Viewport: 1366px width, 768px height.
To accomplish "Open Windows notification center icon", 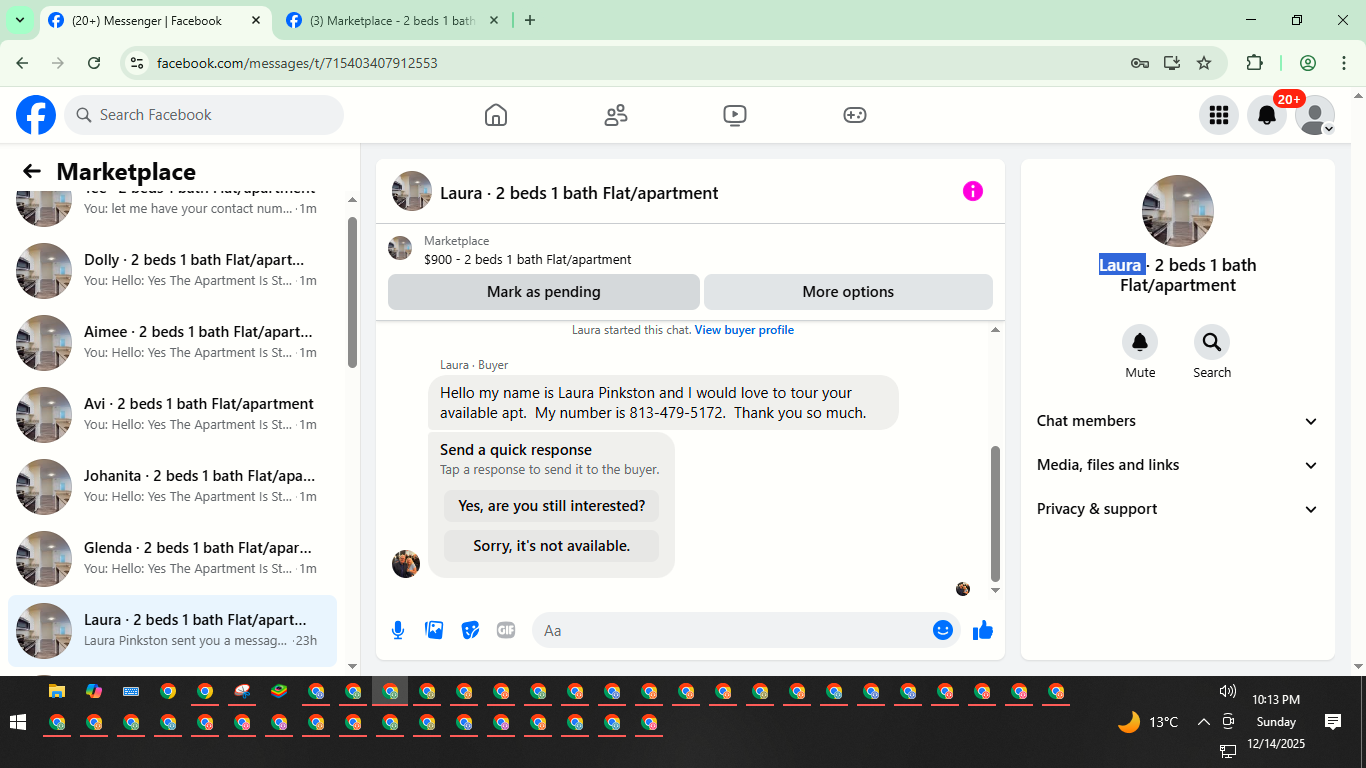I will [x=1332, y=722].
